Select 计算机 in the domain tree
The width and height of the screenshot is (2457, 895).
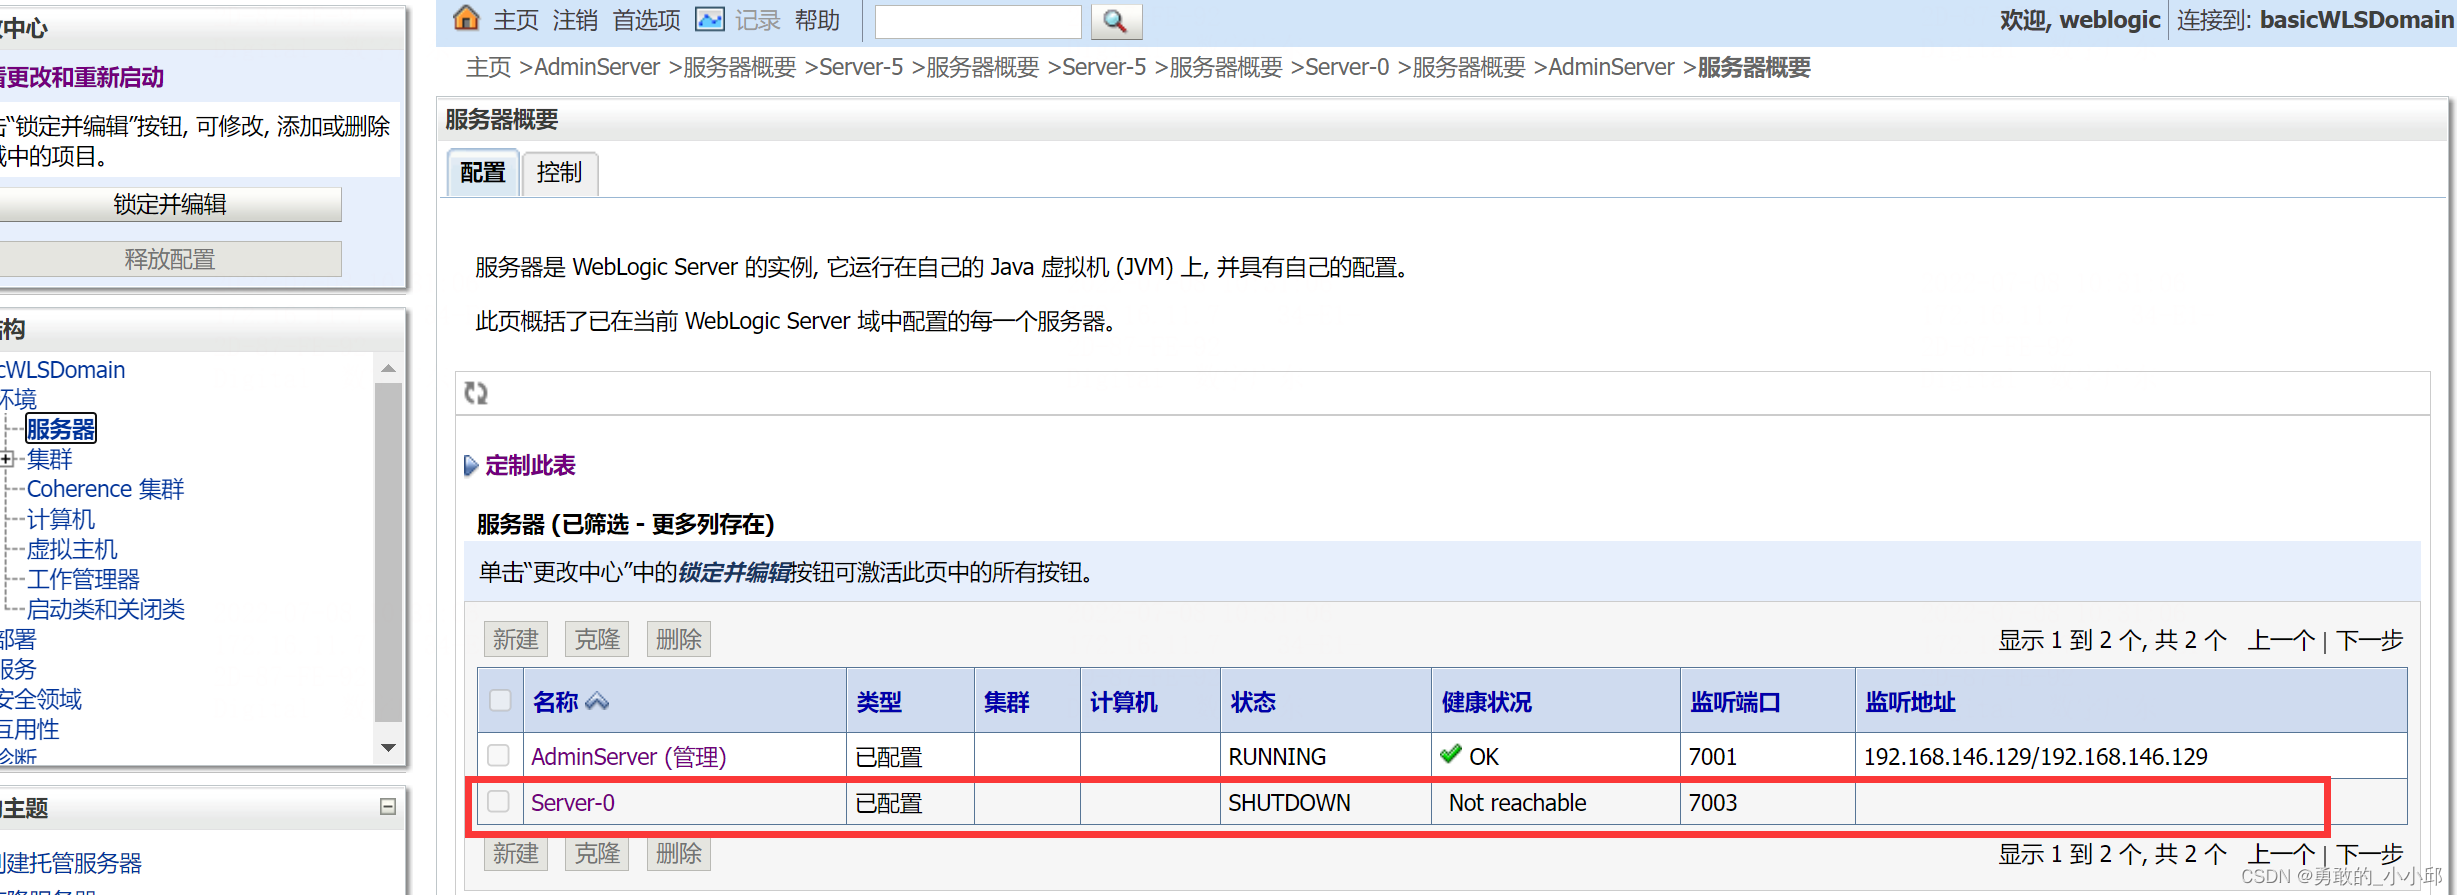61,519
